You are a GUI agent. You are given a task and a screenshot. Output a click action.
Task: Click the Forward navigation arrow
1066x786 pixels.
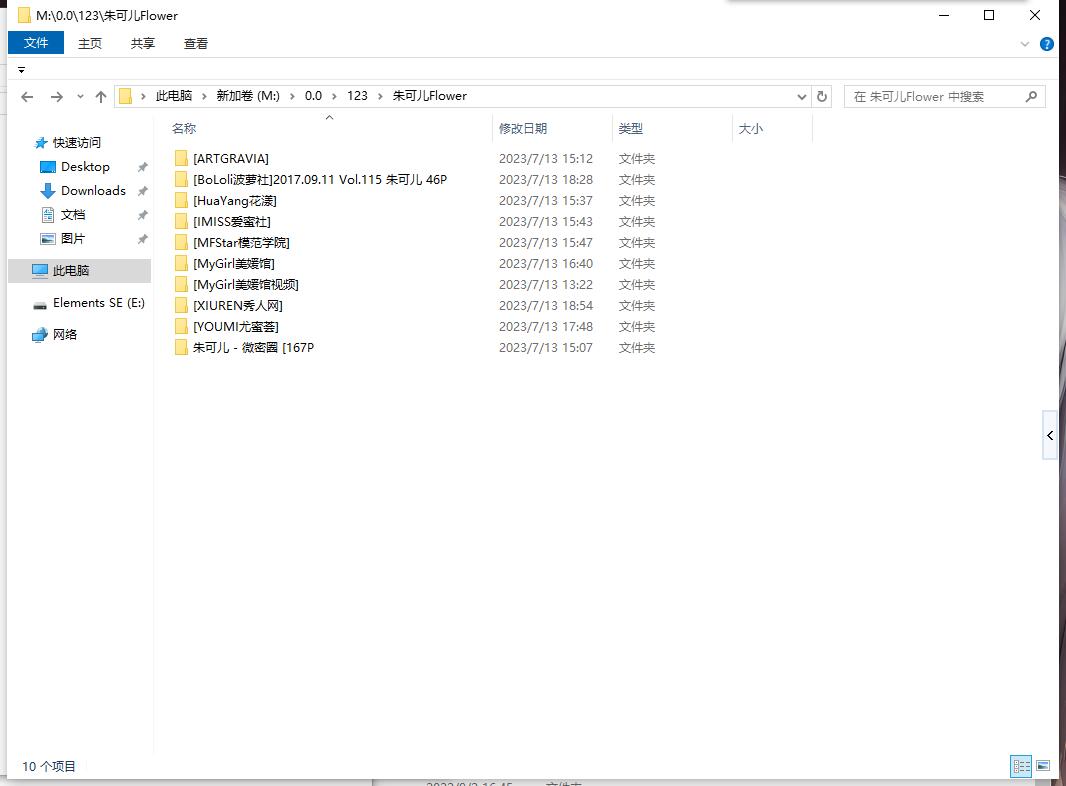pos(57,97)
